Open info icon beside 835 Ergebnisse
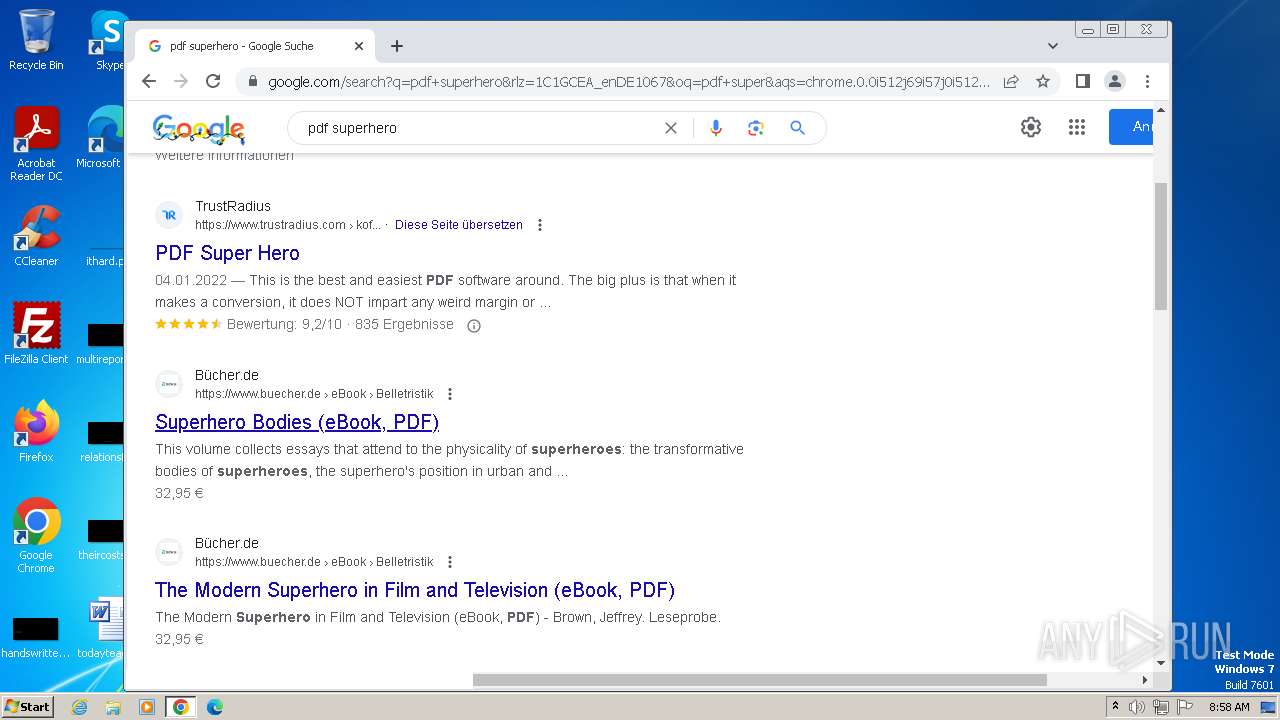1280x720 pixels. (474, 325)
